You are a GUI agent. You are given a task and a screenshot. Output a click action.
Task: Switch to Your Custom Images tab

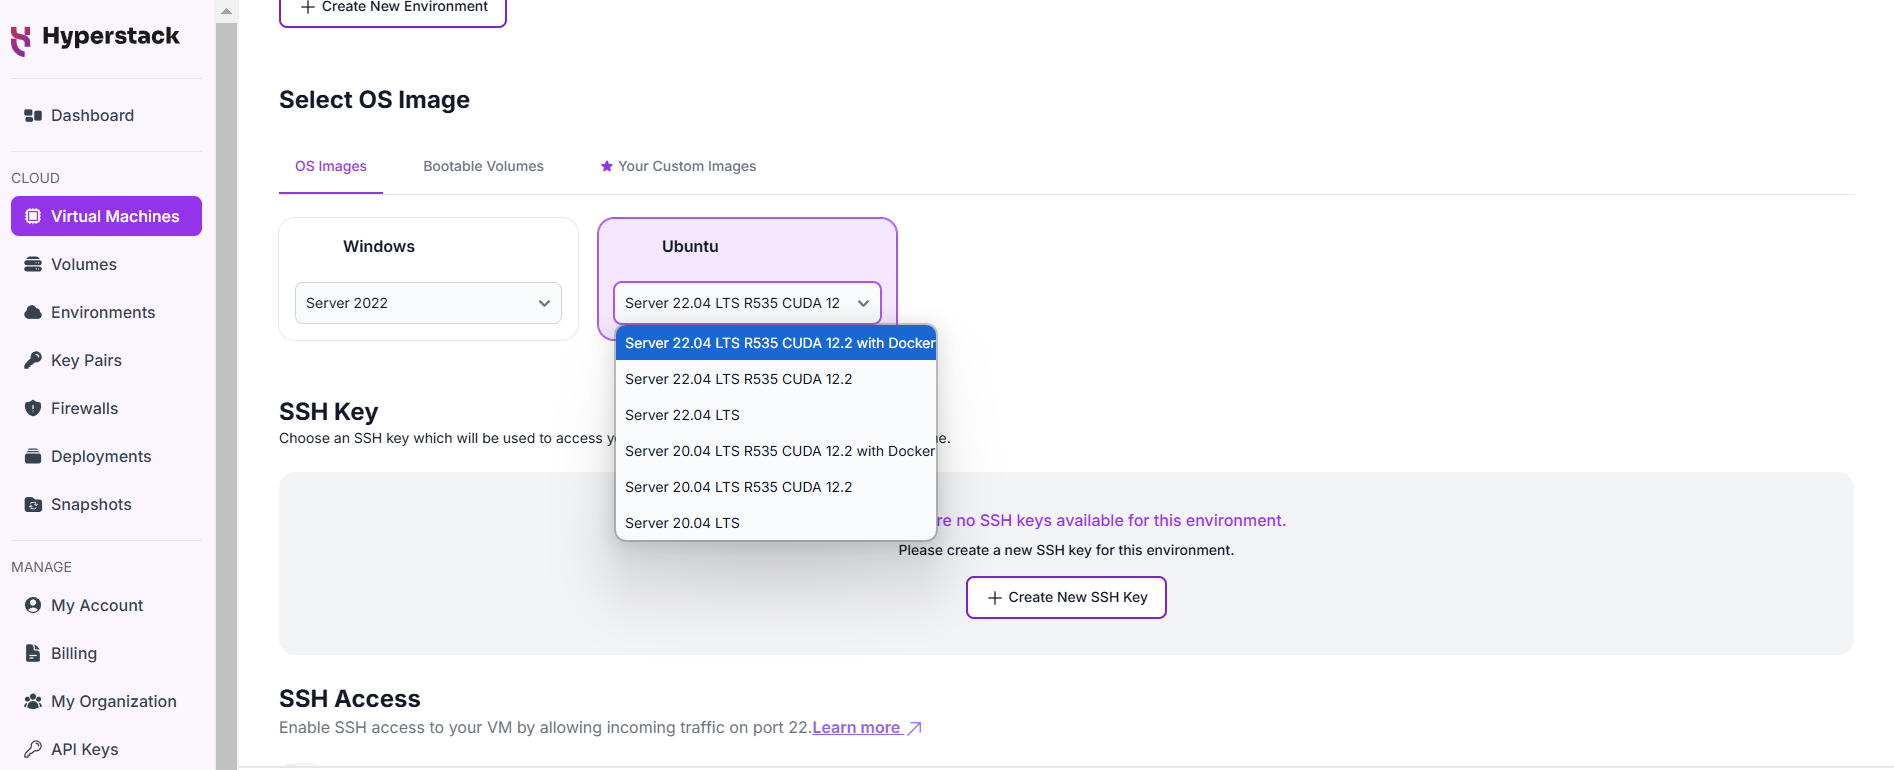(x=678, y=166)
